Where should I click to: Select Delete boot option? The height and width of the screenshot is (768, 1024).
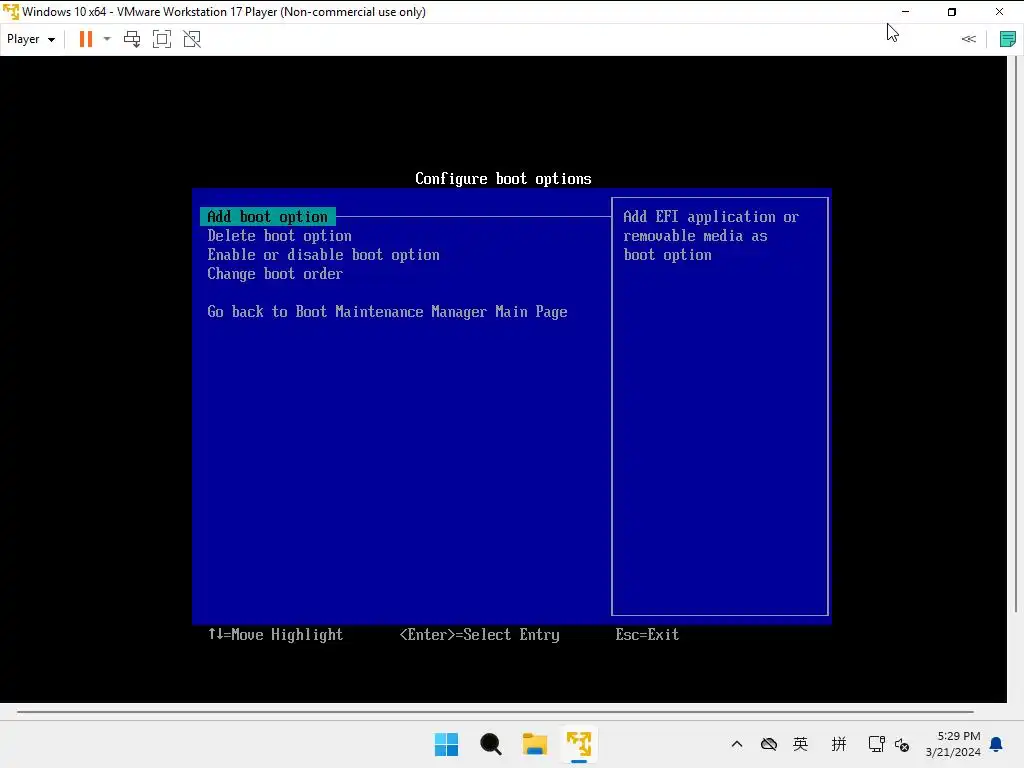[x=280, y=236]
